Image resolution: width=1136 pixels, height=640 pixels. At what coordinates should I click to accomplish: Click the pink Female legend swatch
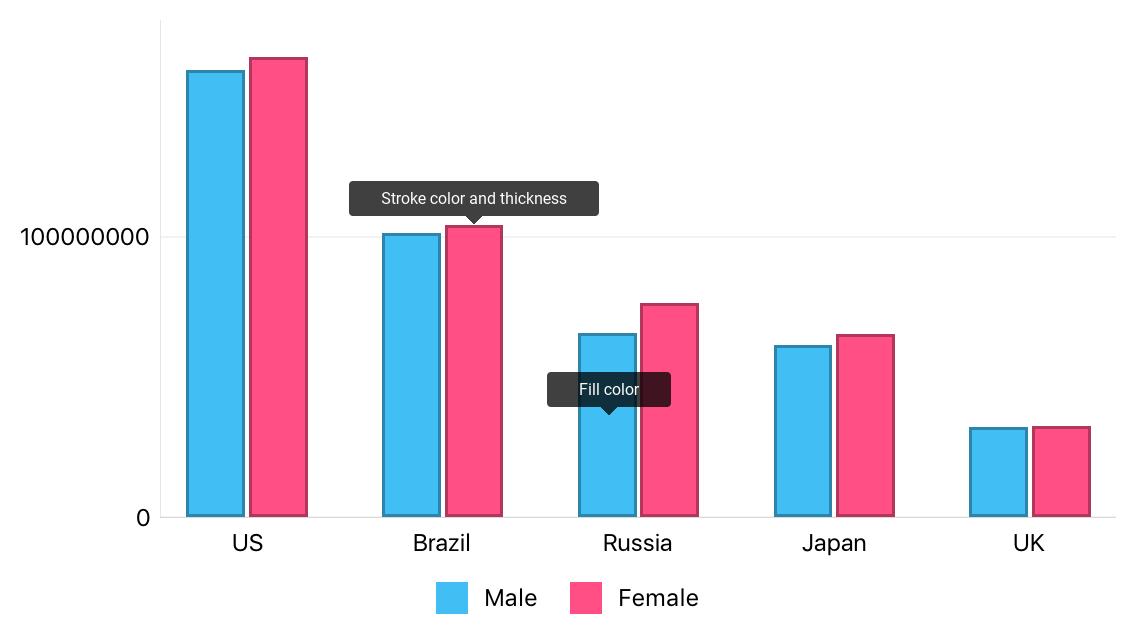point(586,598)
